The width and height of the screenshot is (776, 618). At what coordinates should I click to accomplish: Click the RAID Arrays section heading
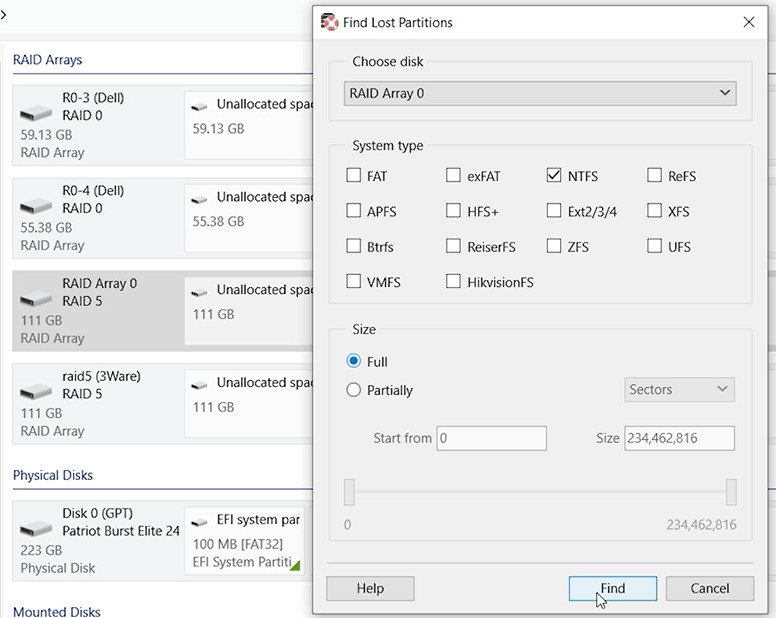pyautogui.click(x=48, y=60)
